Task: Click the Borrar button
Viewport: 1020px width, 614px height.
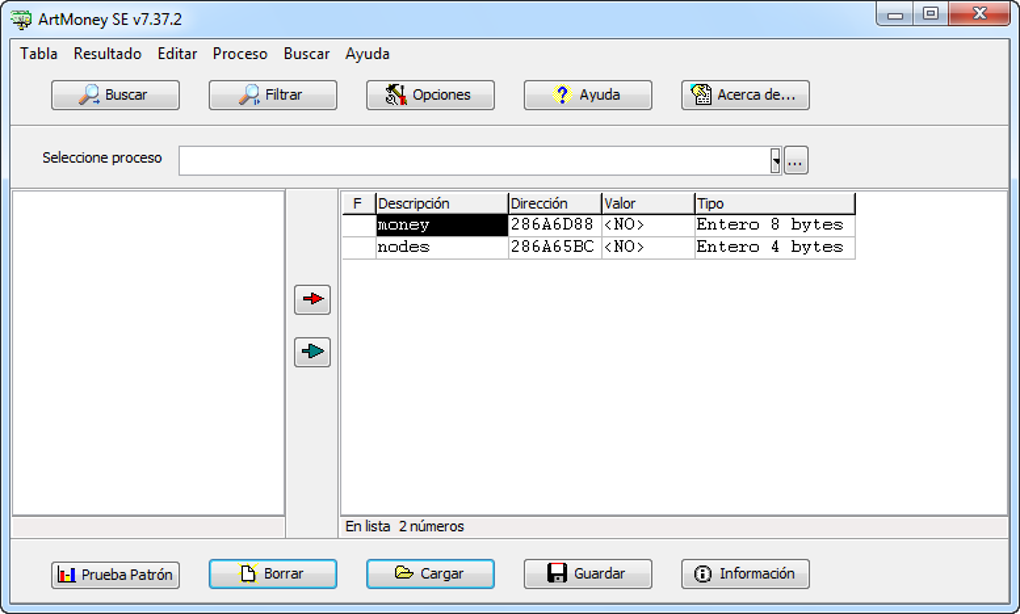Action: [273, 574]
